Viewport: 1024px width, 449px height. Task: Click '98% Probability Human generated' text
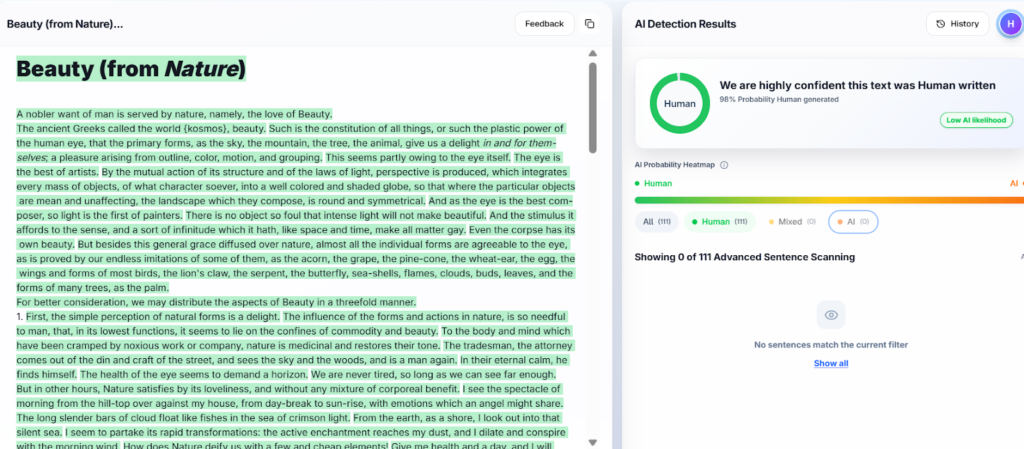coord(778,100)
